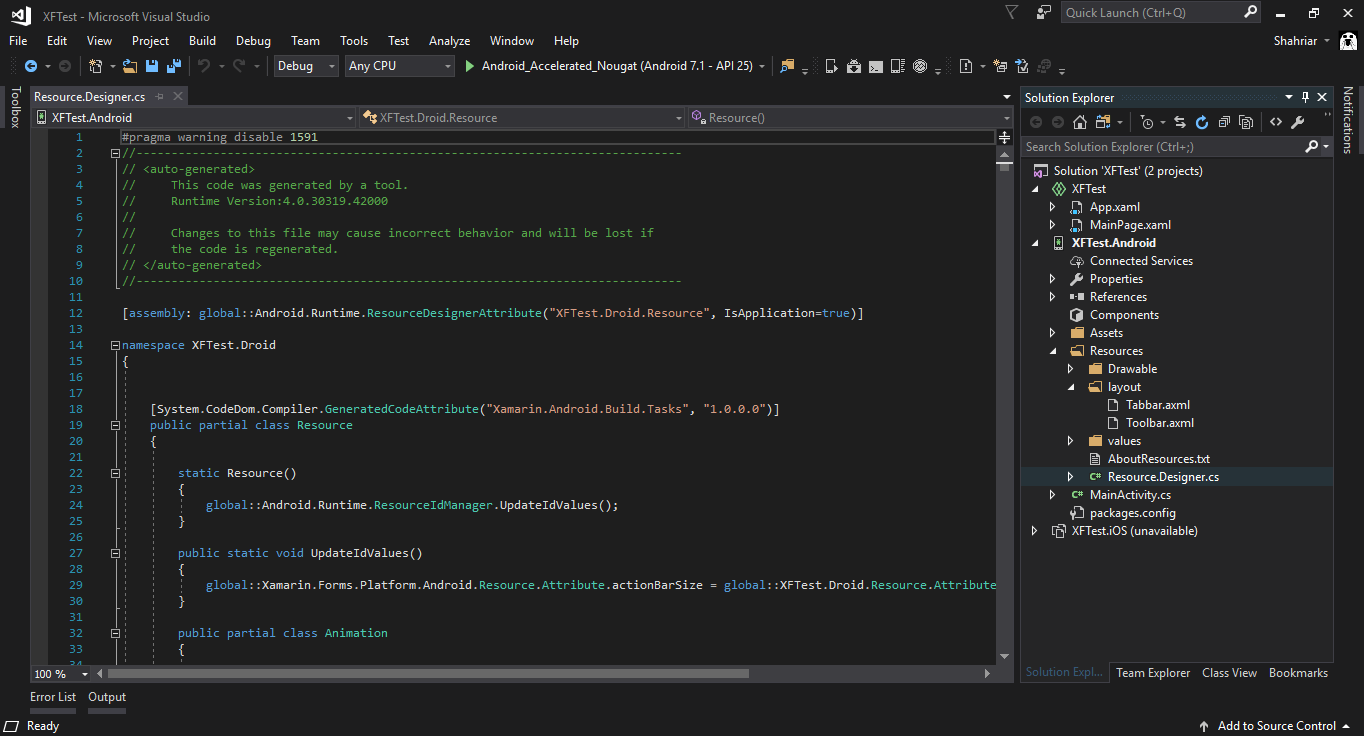Image resolution: width=1364 pixels, height=736 pixels.
Task: Click the New Project toolbar icon
Action: (x=95, y=66)
